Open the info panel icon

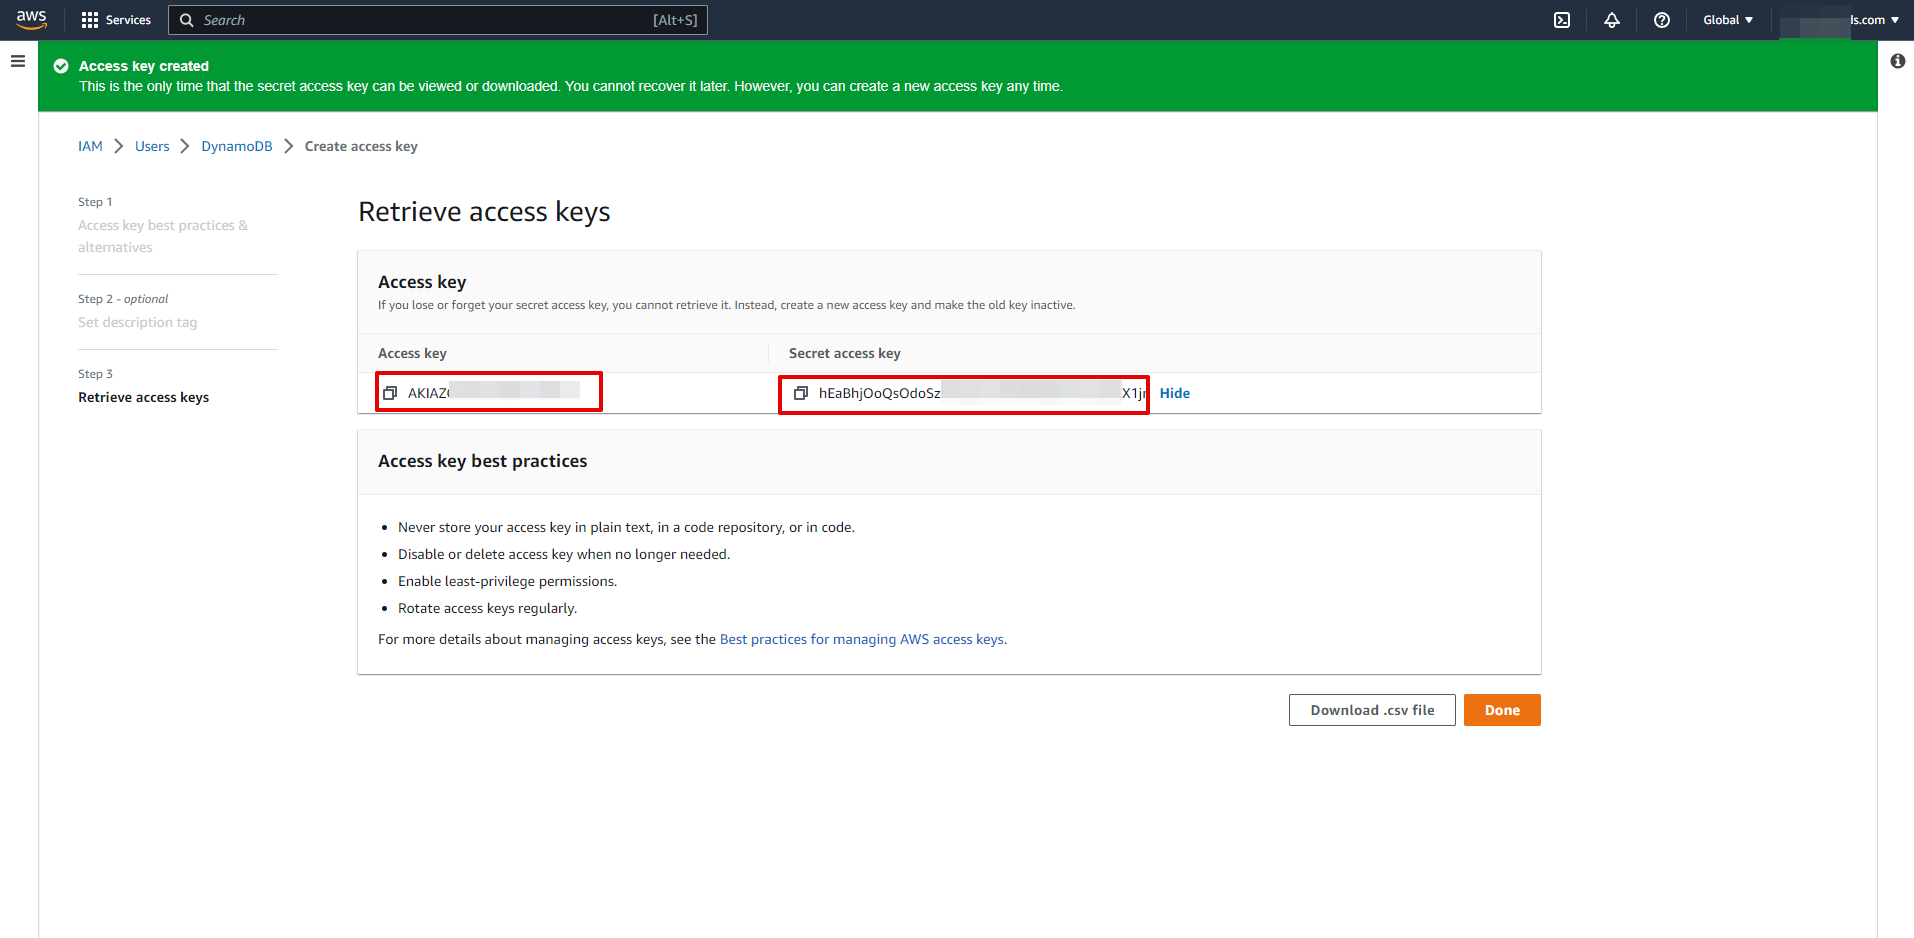1898,61
